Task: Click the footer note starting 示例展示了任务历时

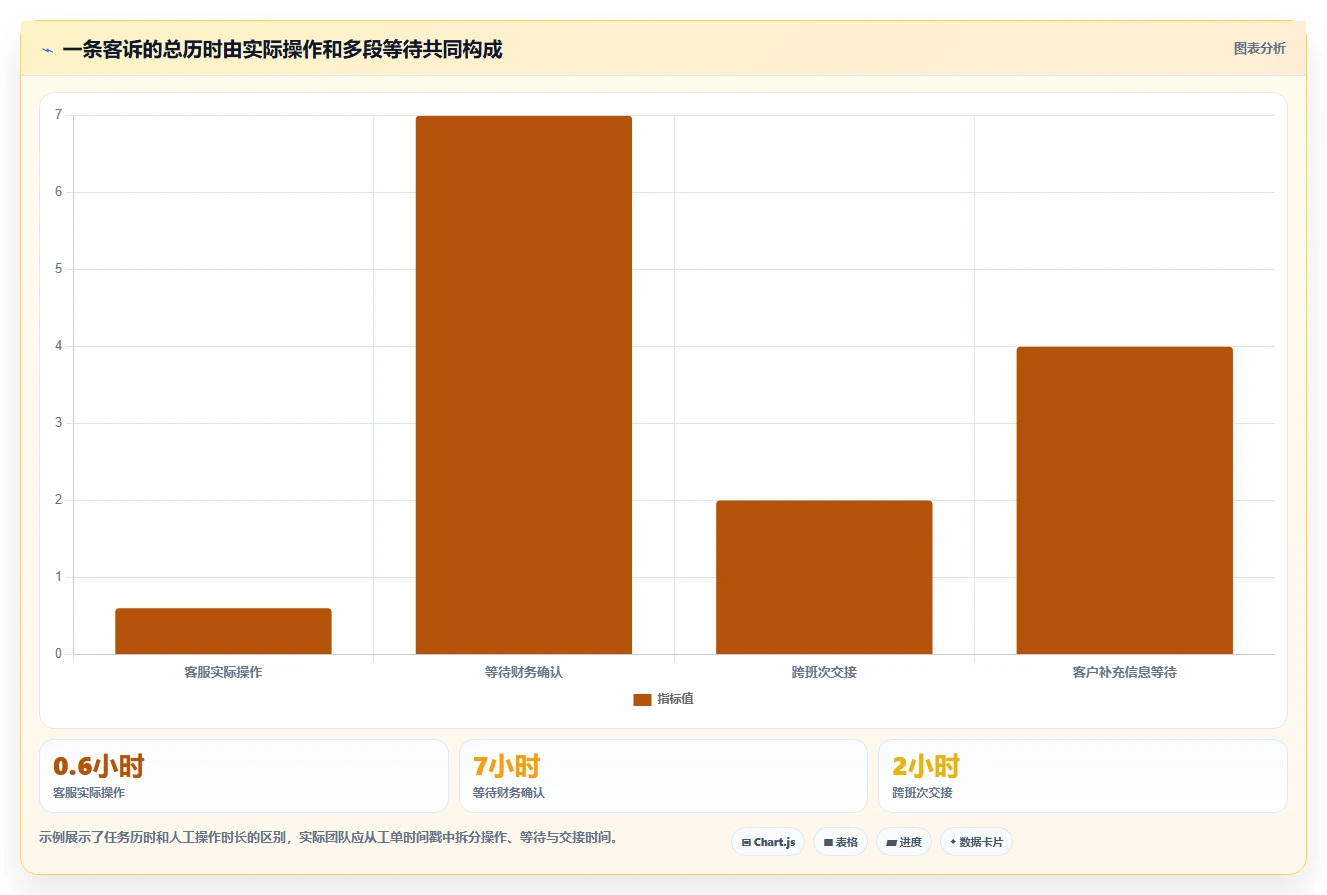Action: (328, 838)
